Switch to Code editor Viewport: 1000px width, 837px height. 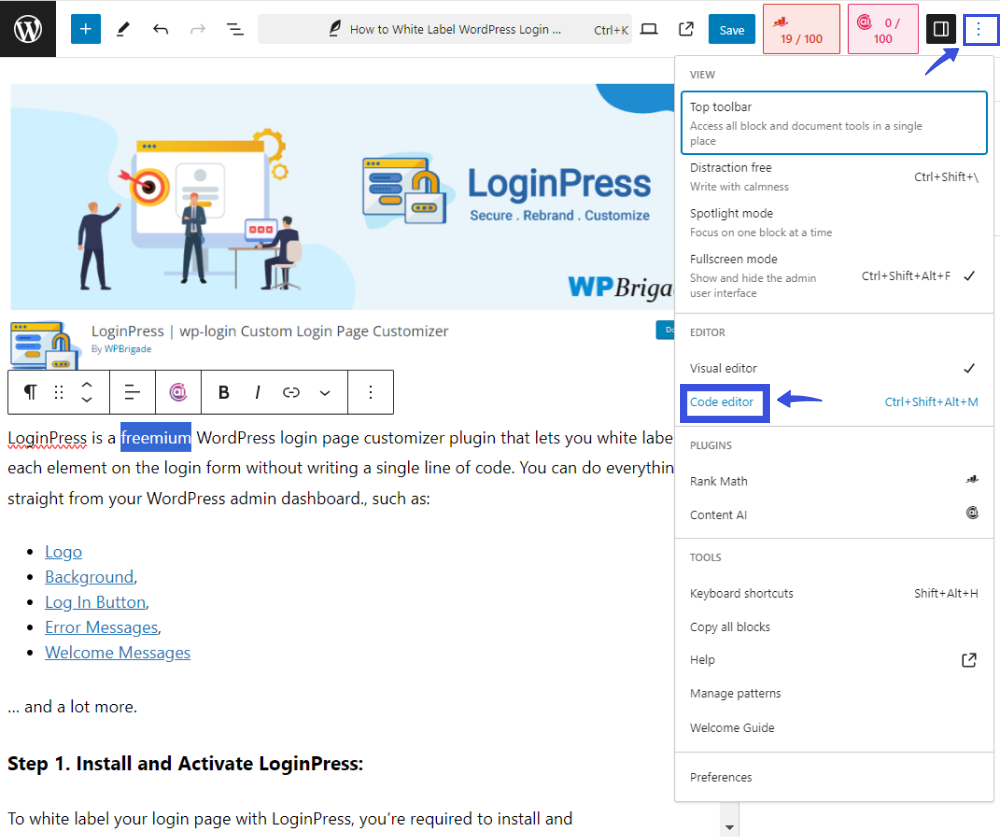(x=834, y=402)
